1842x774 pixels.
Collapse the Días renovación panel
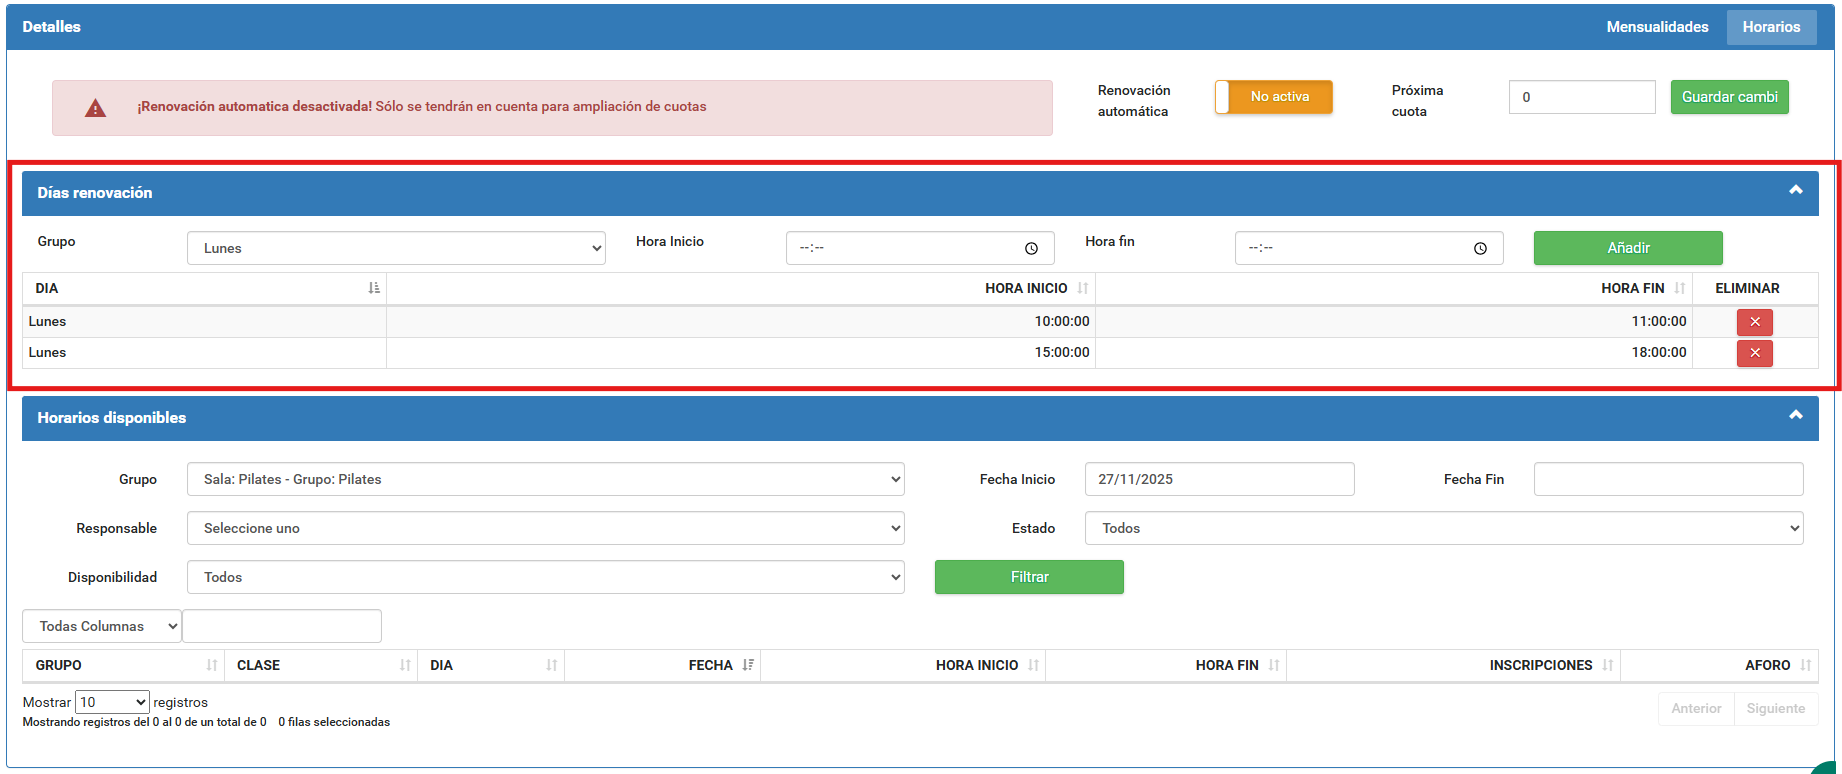pos(1795,190)
